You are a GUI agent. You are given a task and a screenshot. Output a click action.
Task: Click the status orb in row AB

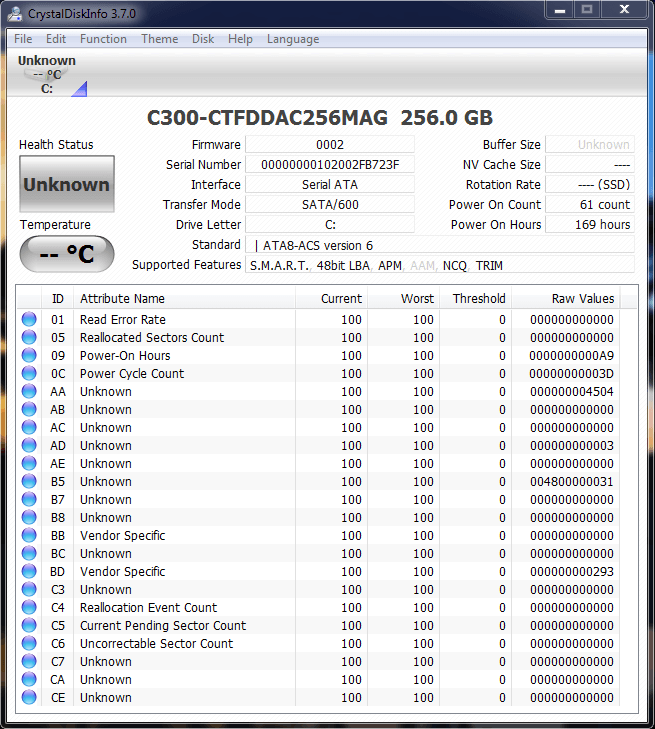click(x=29, y=410)
